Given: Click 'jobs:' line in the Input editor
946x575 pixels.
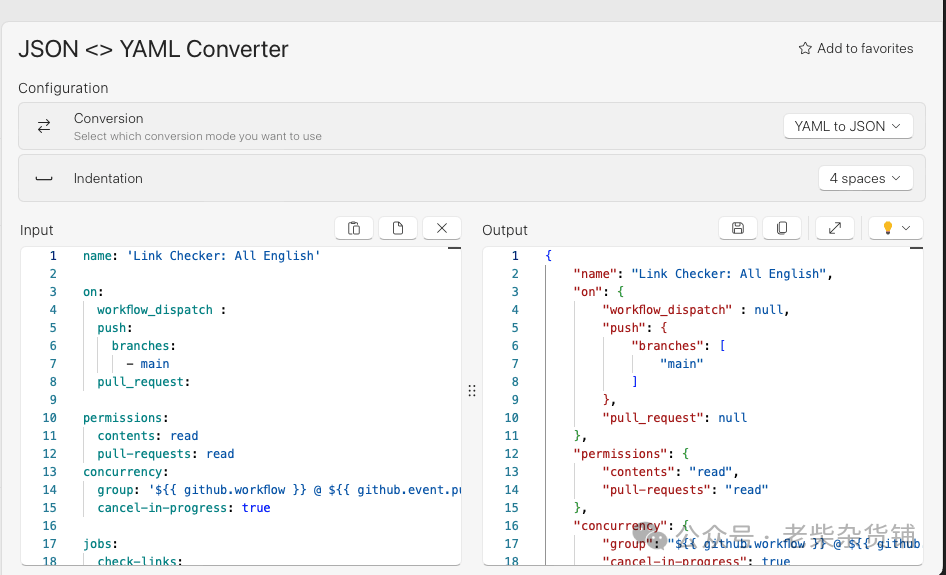Looking at the screenshot, I should (x=100, y=544).
